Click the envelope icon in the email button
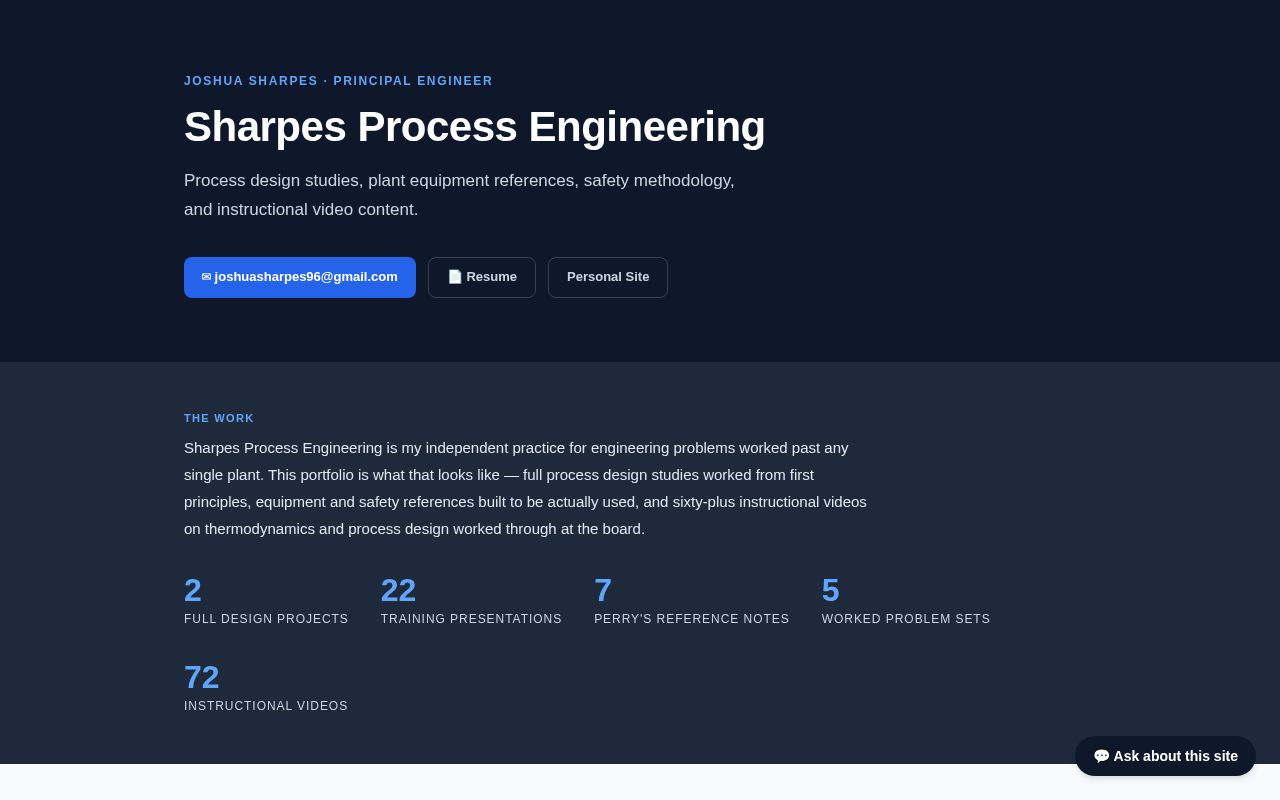 click(206, 277)
